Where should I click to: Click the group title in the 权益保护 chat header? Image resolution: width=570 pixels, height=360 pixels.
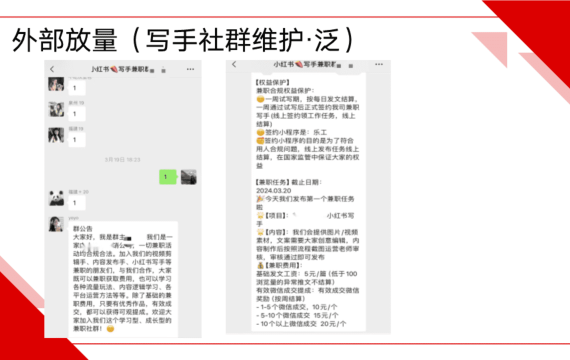tap(305, 64)
